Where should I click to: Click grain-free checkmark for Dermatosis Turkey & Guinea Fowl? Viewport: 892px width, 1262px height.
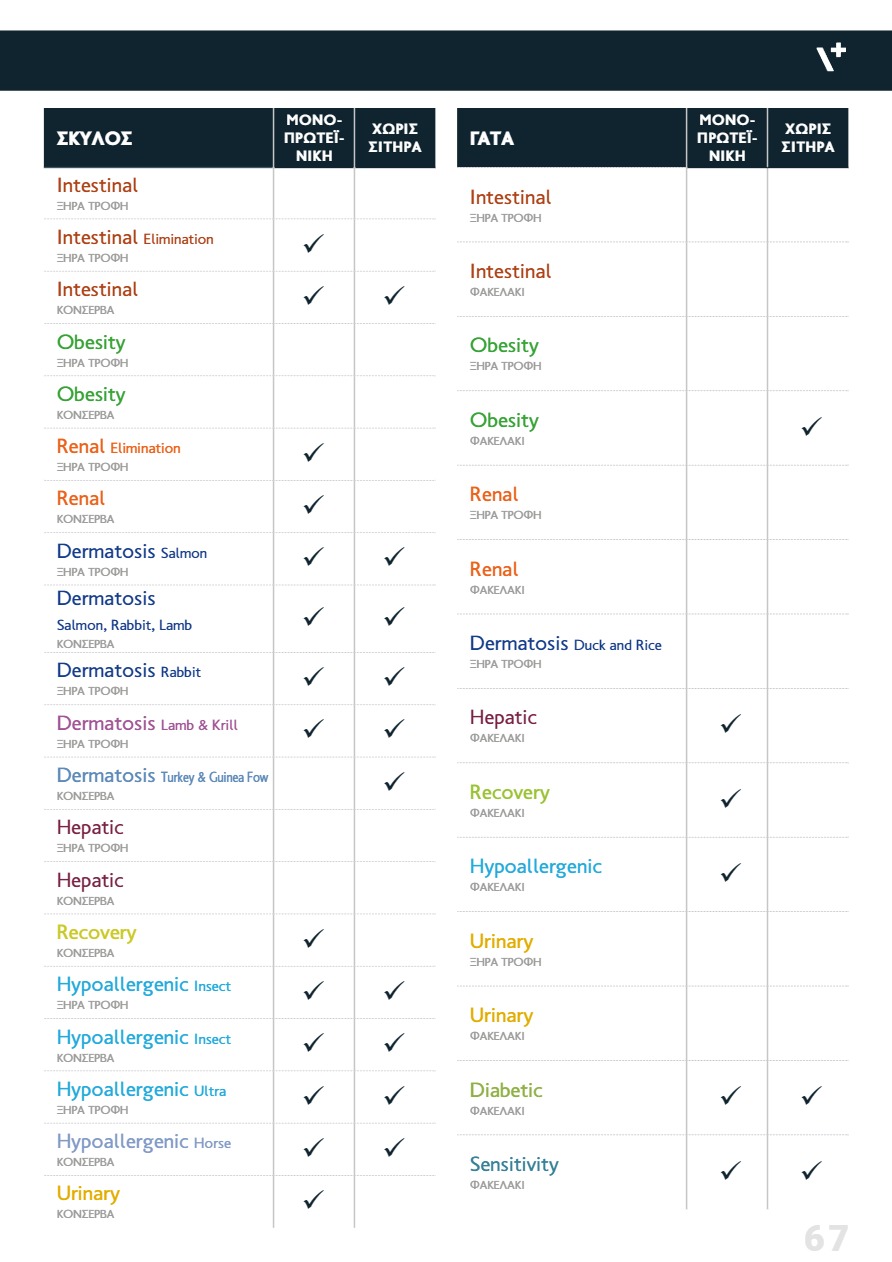(x=395, y=781)
